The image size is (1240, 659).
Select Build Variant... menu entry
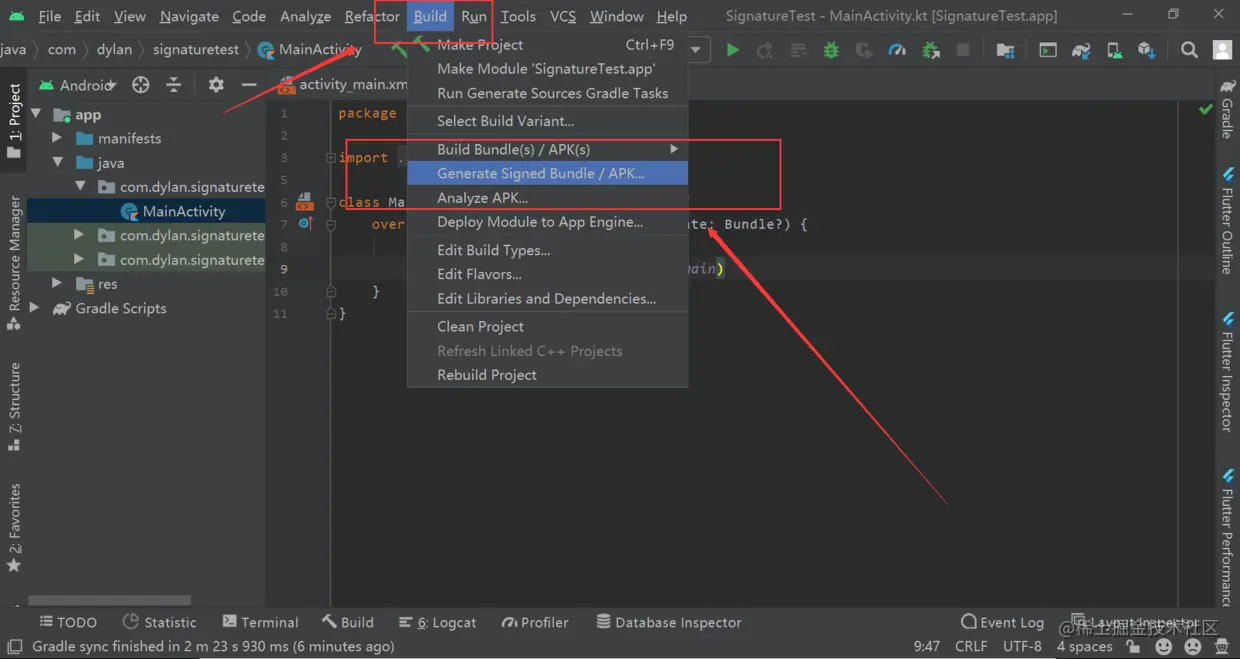point(548,121)
